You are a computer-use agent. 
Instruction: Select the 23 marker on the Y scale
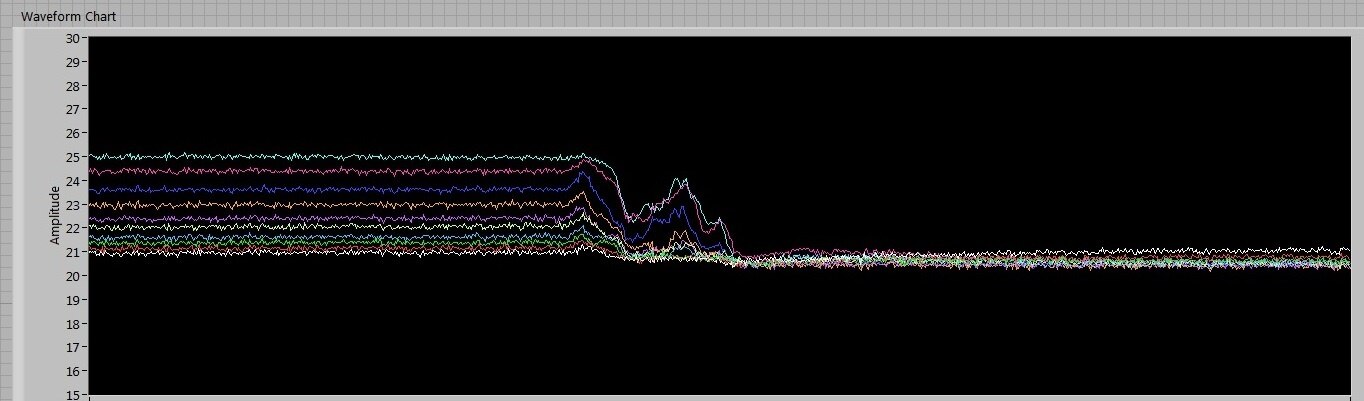point(72,204)
